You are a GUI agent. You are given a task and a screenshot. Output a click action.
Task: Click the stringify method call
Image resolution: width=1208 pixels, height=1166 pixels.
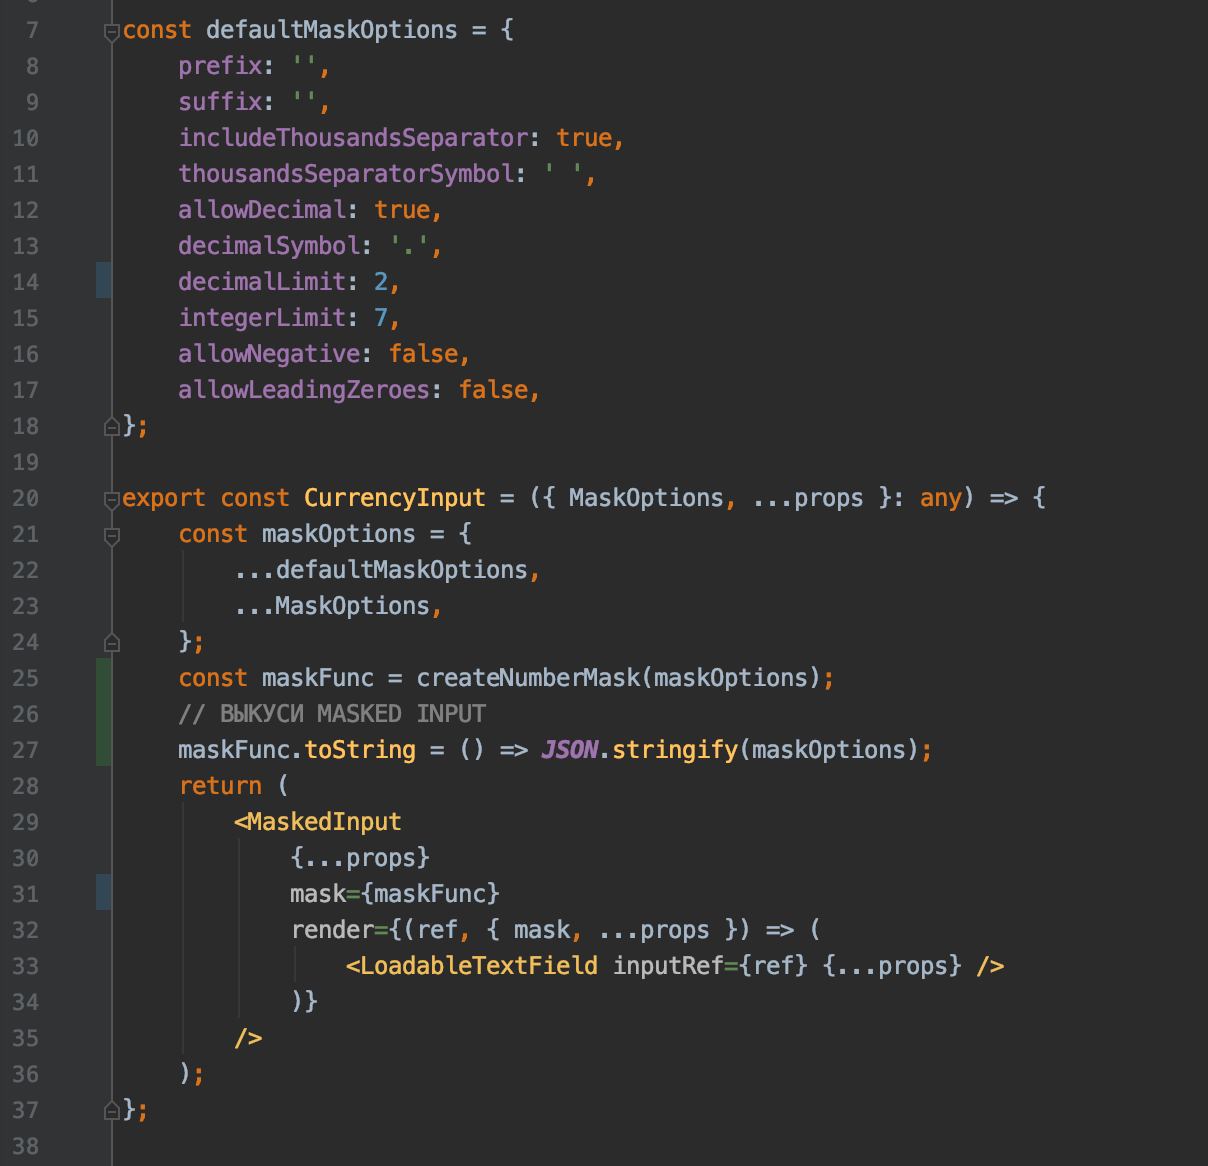click(675, 750)
